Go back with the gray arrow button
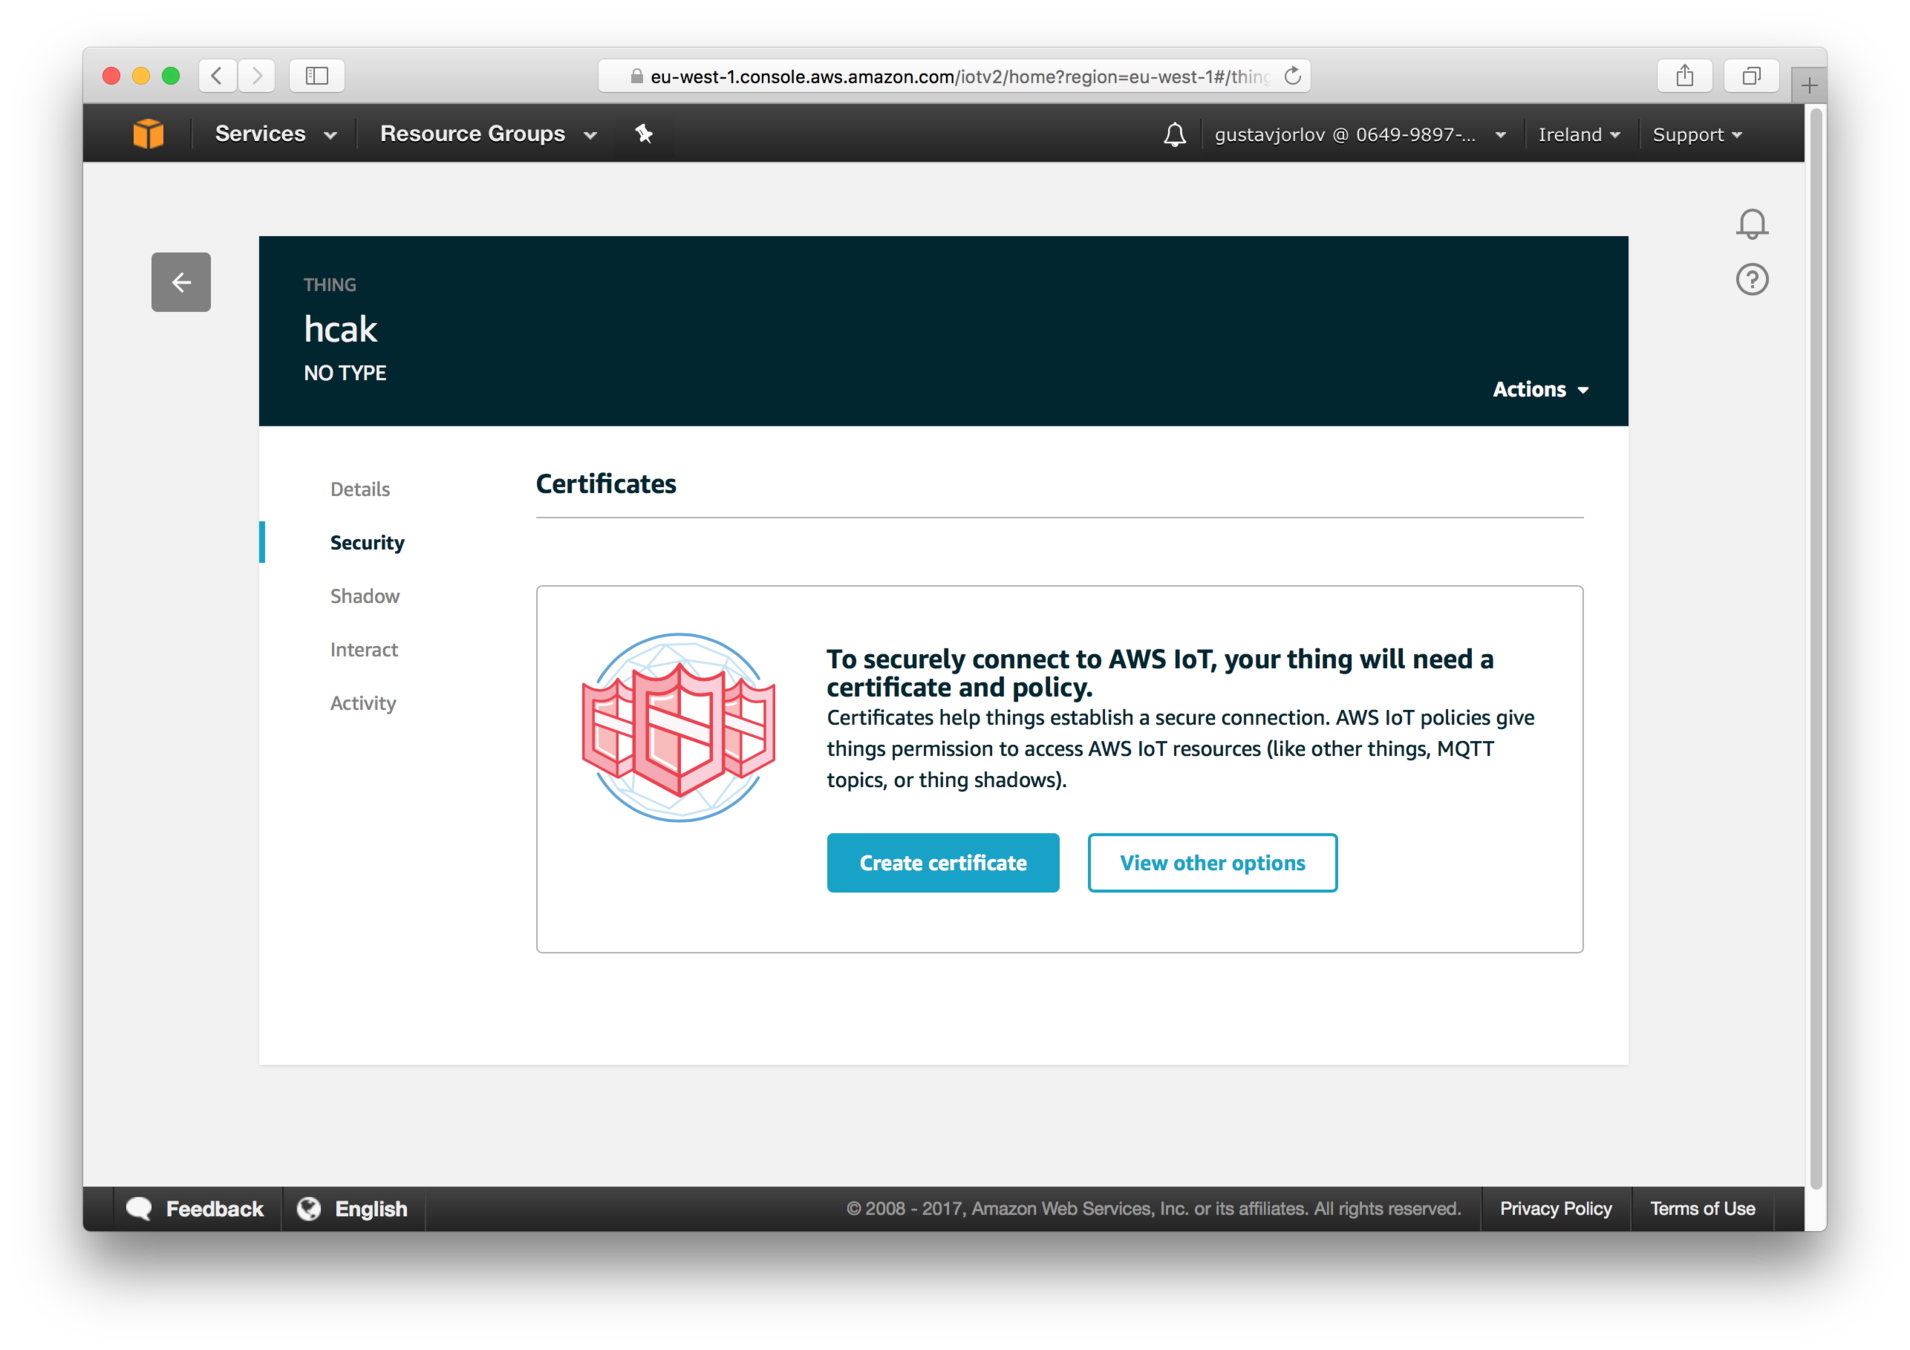1910x1350 pixels. coord(181,282)
